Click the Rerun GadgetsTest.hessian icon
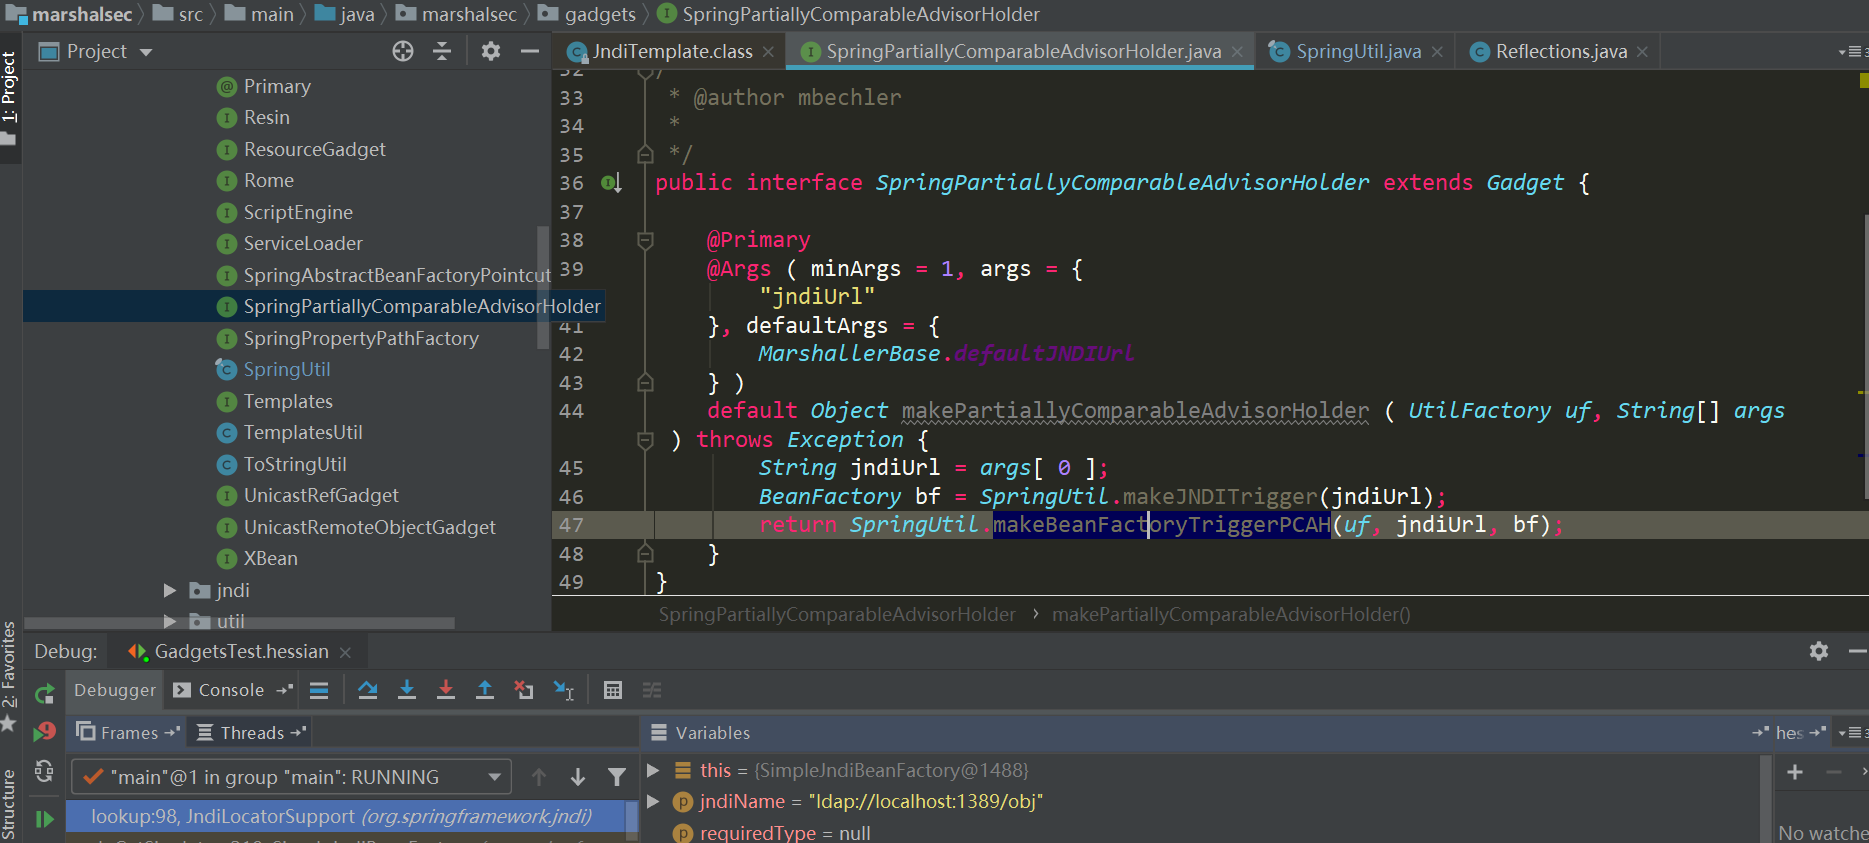Screen dimensions: 1869x843 click(x=44, y=693)
